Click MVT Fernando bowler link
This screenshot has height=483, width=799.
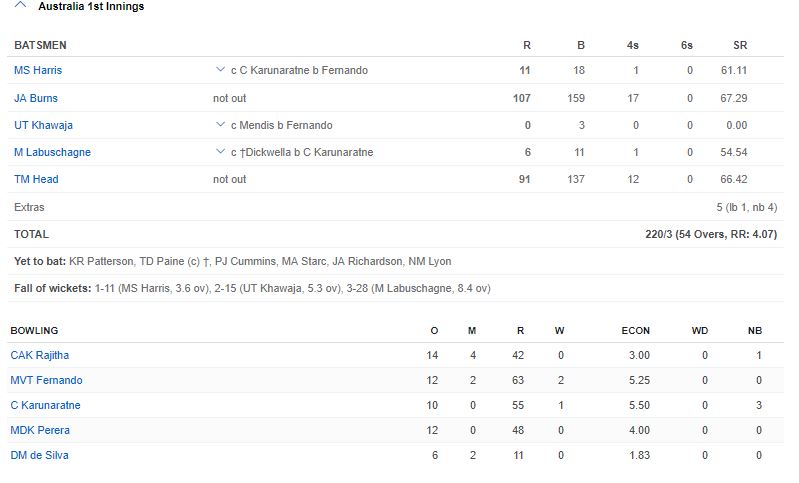click(46, 380)
